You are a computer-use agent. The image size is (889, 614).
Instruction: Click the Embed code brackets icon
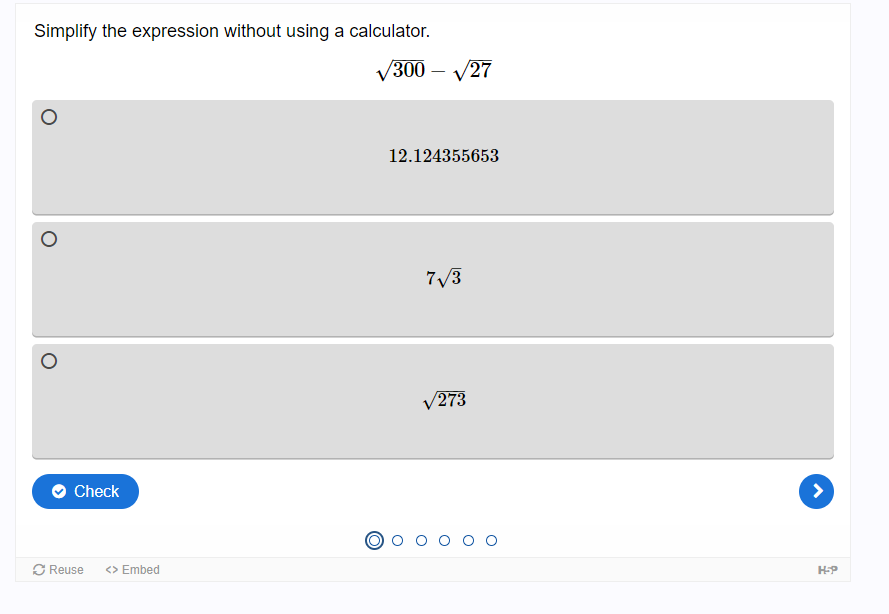[x=111, y=570]
